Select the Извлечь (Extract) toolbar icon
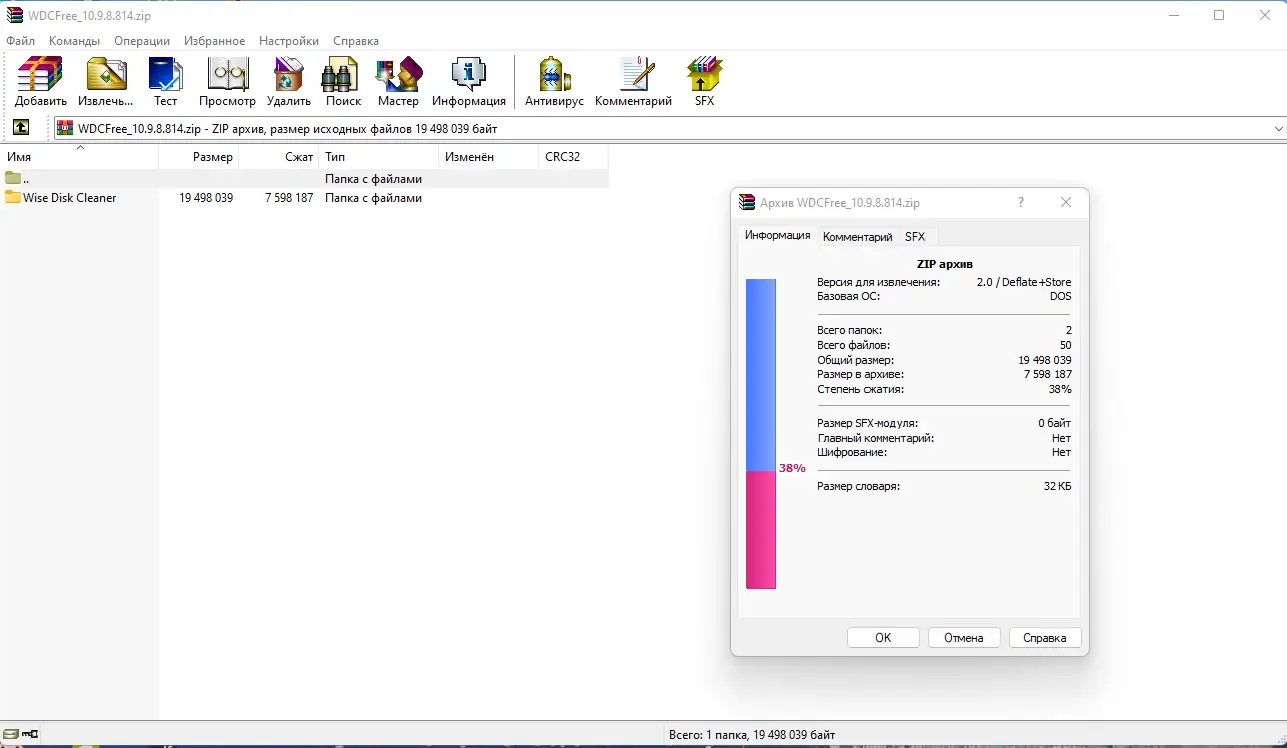 104,80
